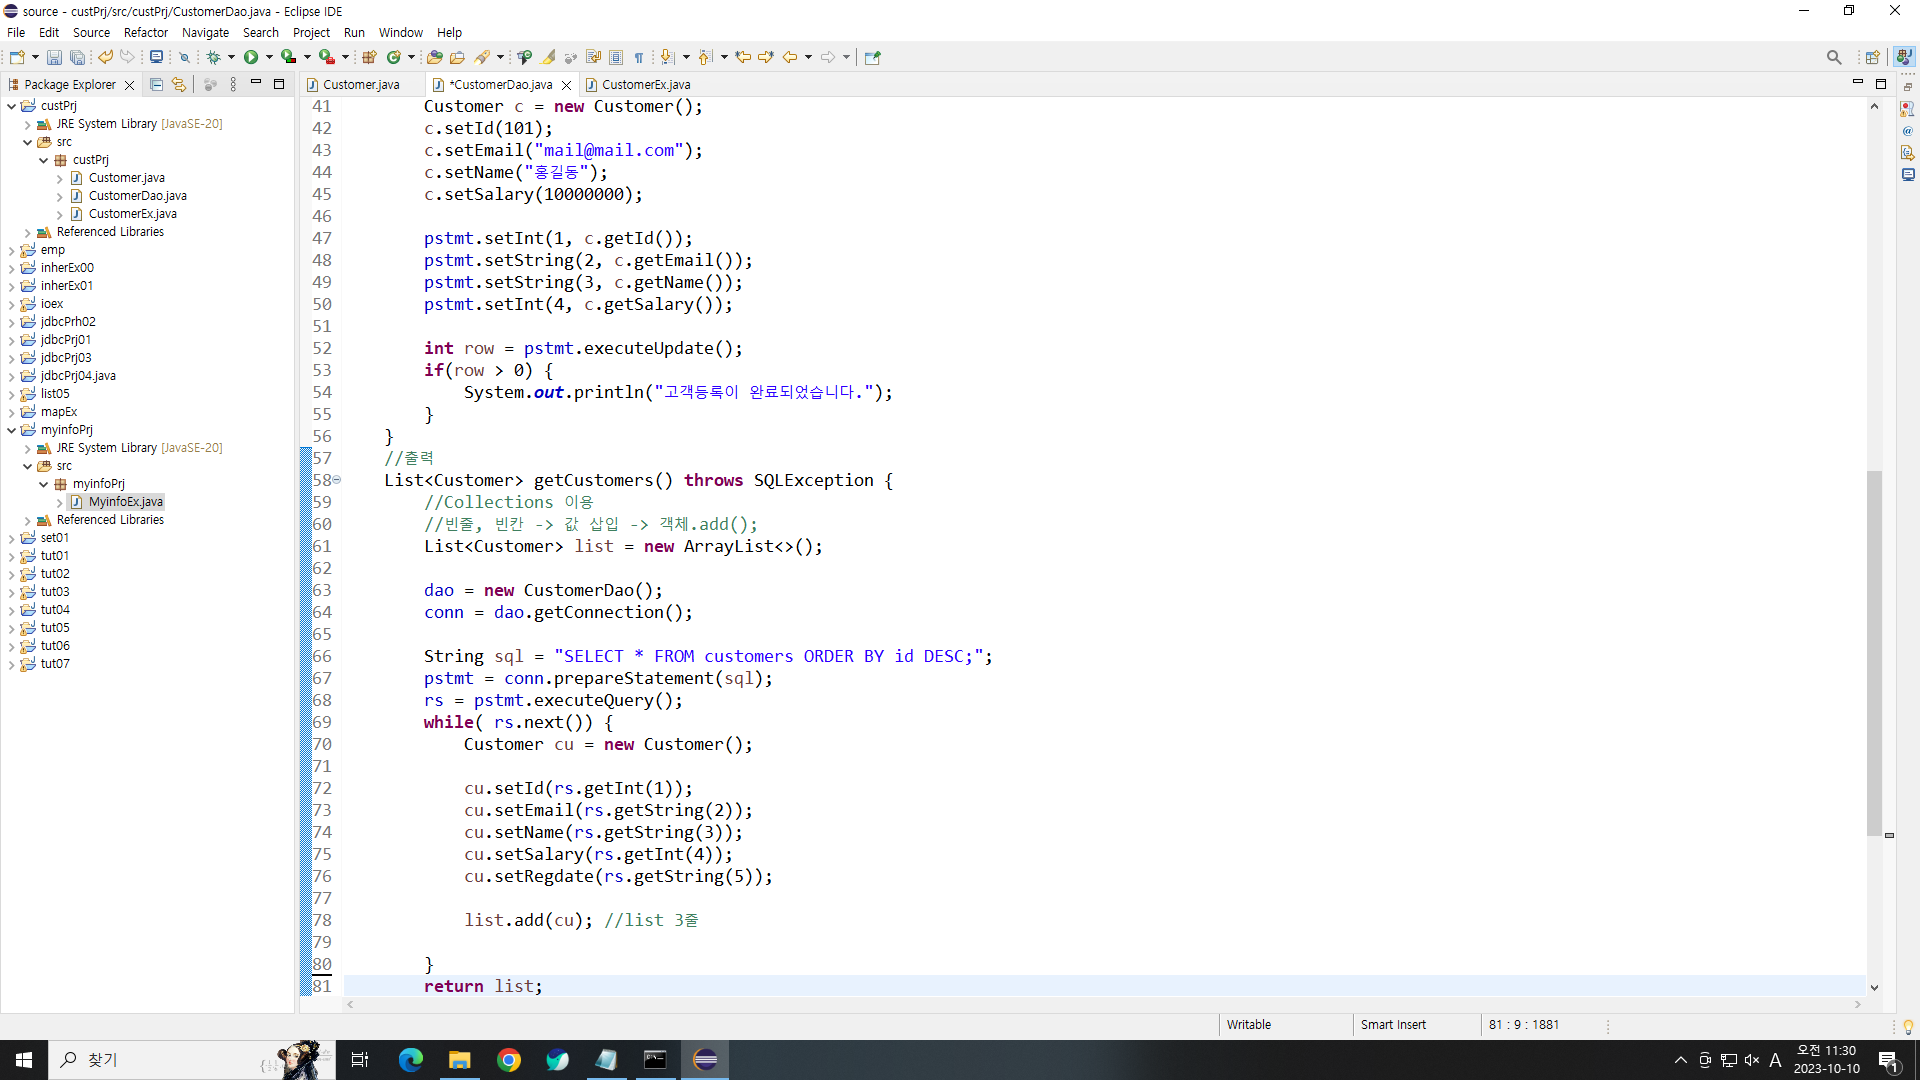Click the Open Type icon
1920x1080 pixels.
tap(434, 58)
